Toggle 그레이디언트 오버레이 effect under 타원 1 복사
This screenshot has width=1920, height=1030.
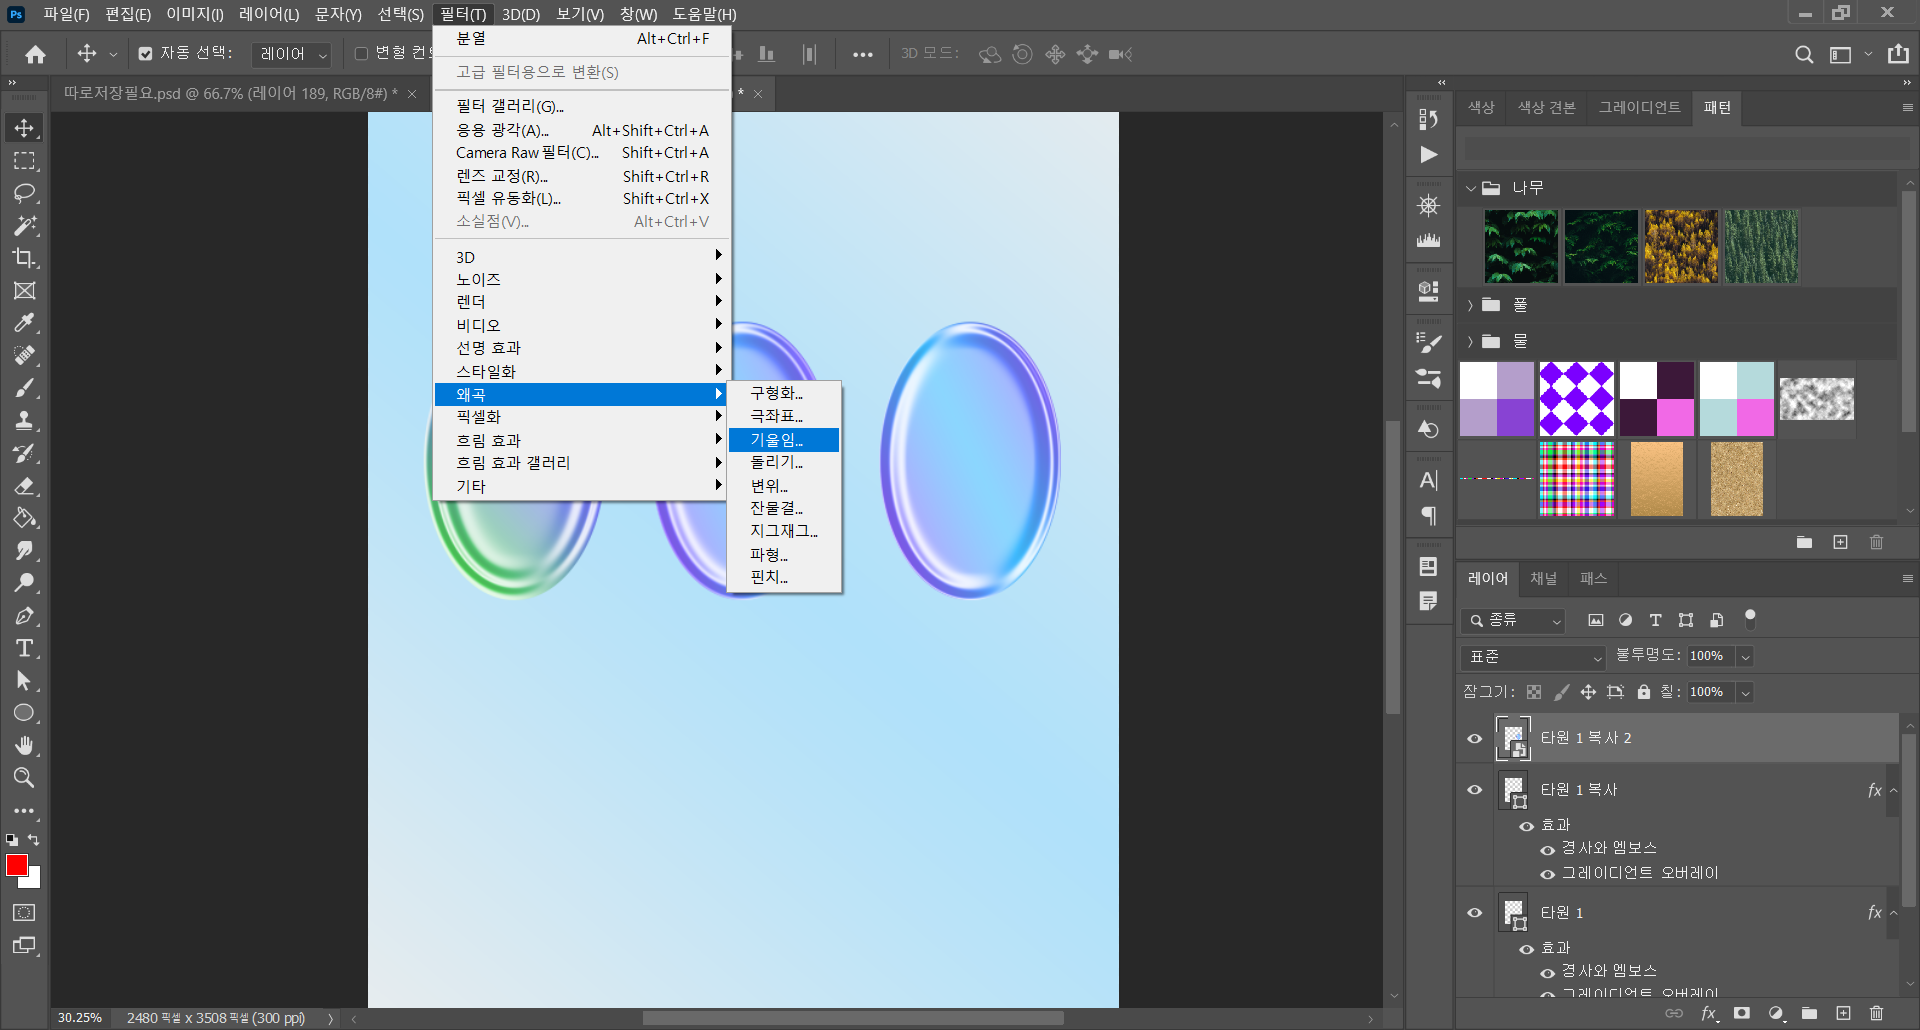tap(1548, 874)
